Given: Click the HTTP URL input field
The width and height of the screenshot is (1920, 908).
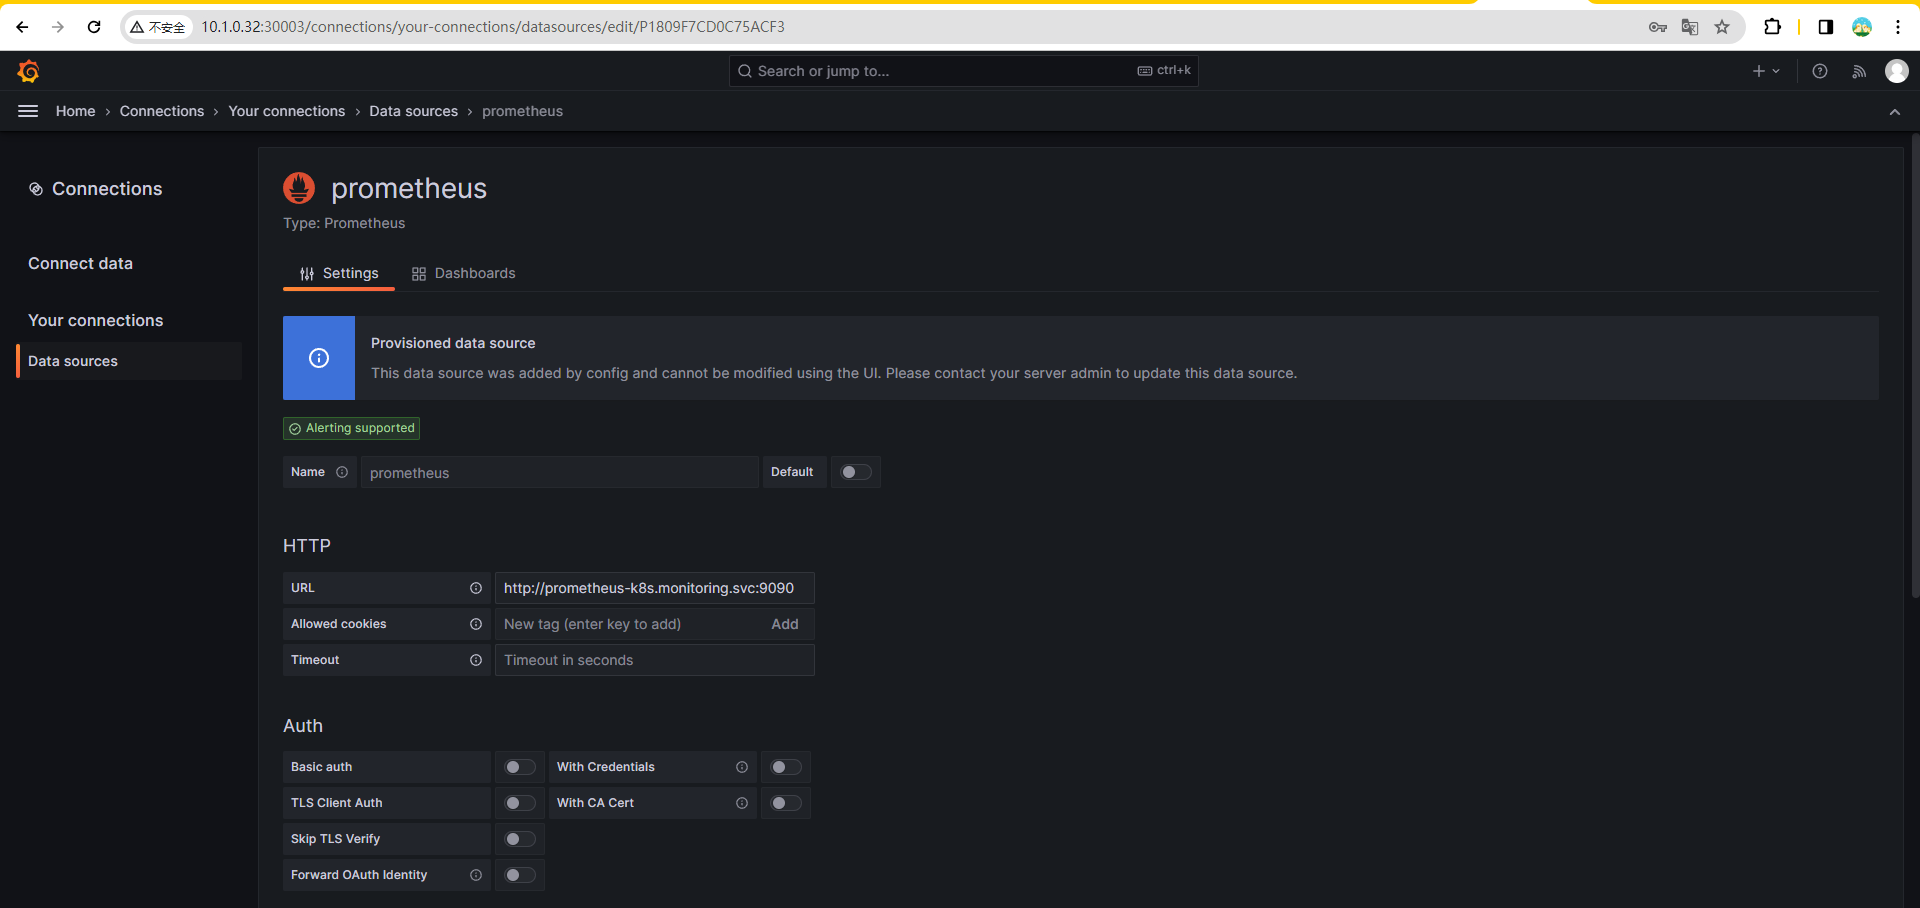Looking at the screenshot, I should 655,588.
